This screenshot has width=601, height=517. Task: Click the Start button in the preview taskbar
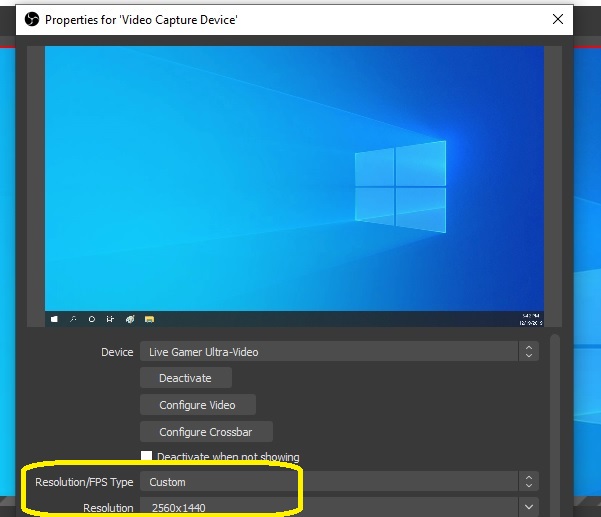coord(54,319)
